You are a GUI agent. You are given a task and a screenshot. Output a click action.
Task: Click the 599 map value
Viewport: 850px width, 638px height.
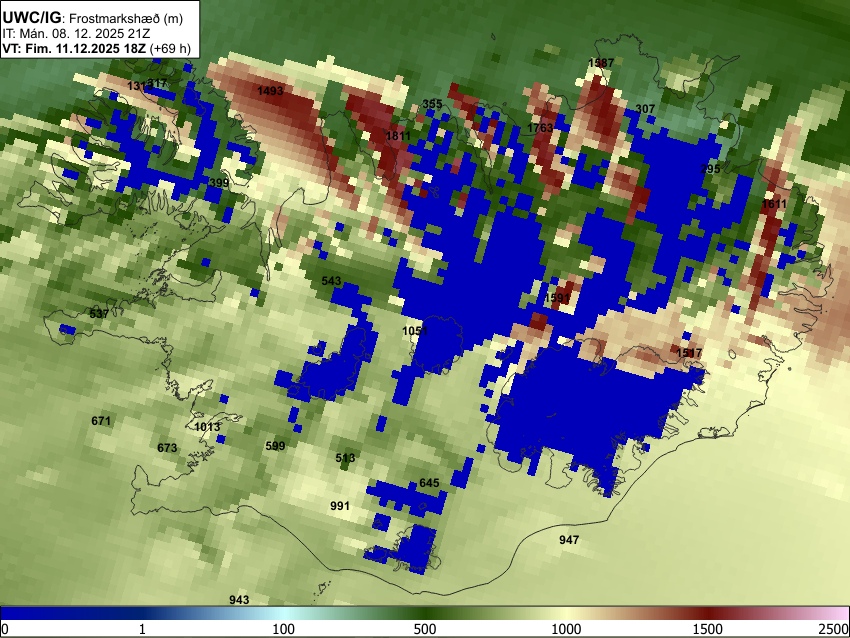tap(275, 446)
